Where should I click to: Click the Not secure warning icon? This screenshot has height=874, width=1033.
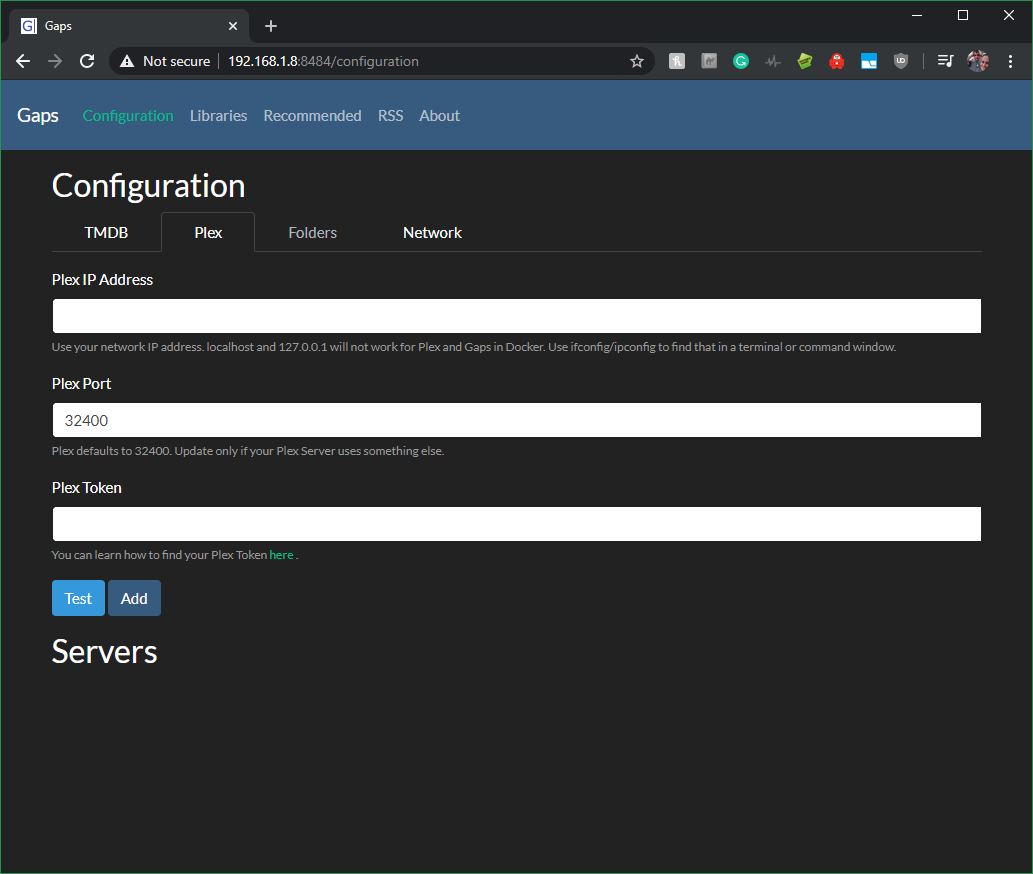pos(127,61)
